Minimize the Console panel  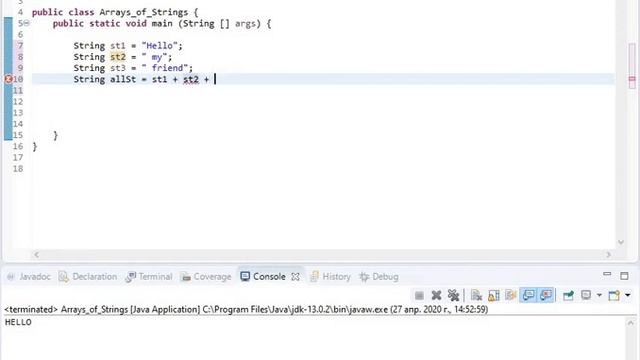coord(607,274)
